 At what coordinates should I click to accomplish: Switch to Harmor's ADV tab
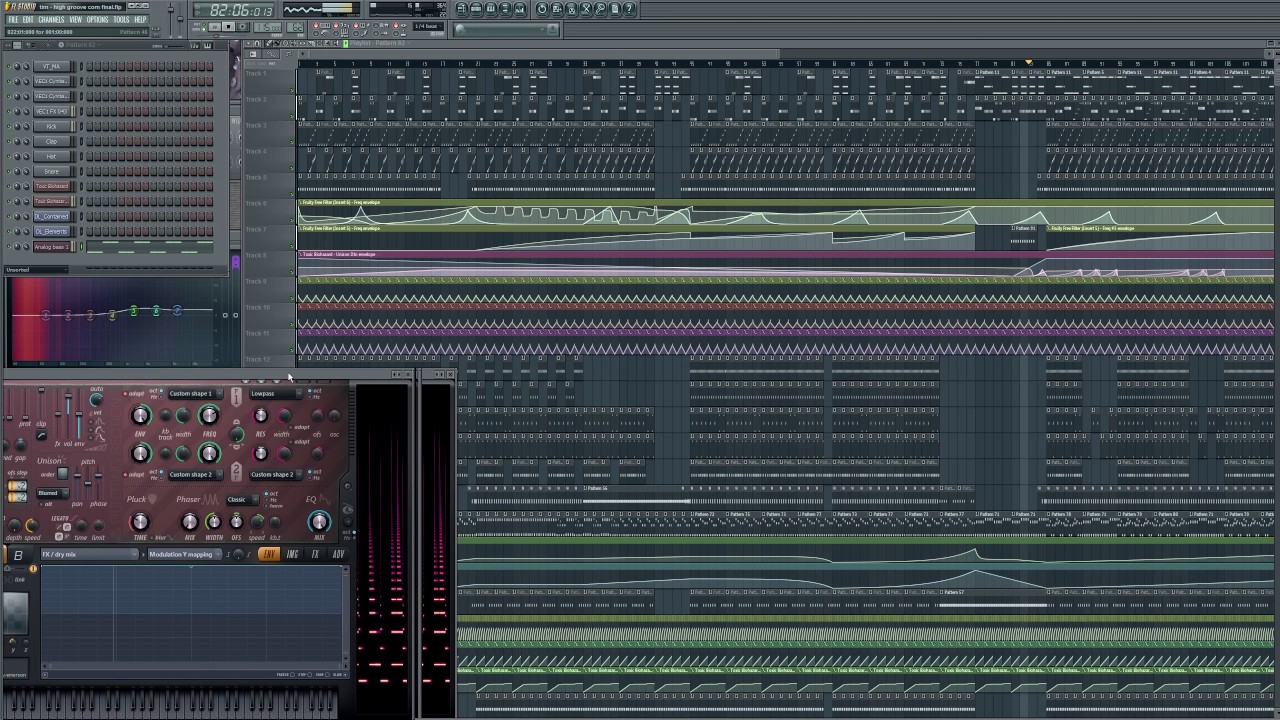[x=338, y=554]
